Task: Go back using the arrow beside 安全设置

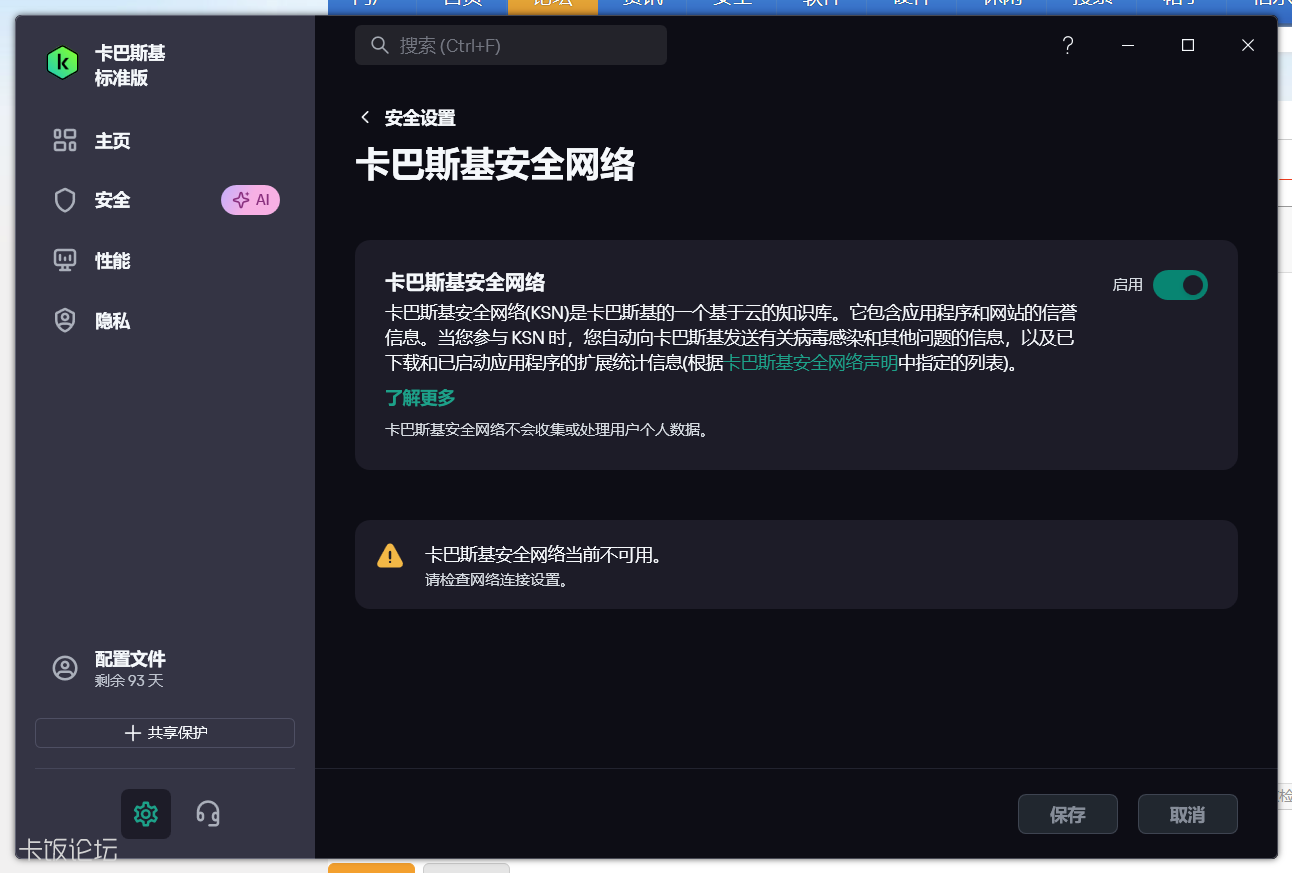Action: [x=365, y=118]
